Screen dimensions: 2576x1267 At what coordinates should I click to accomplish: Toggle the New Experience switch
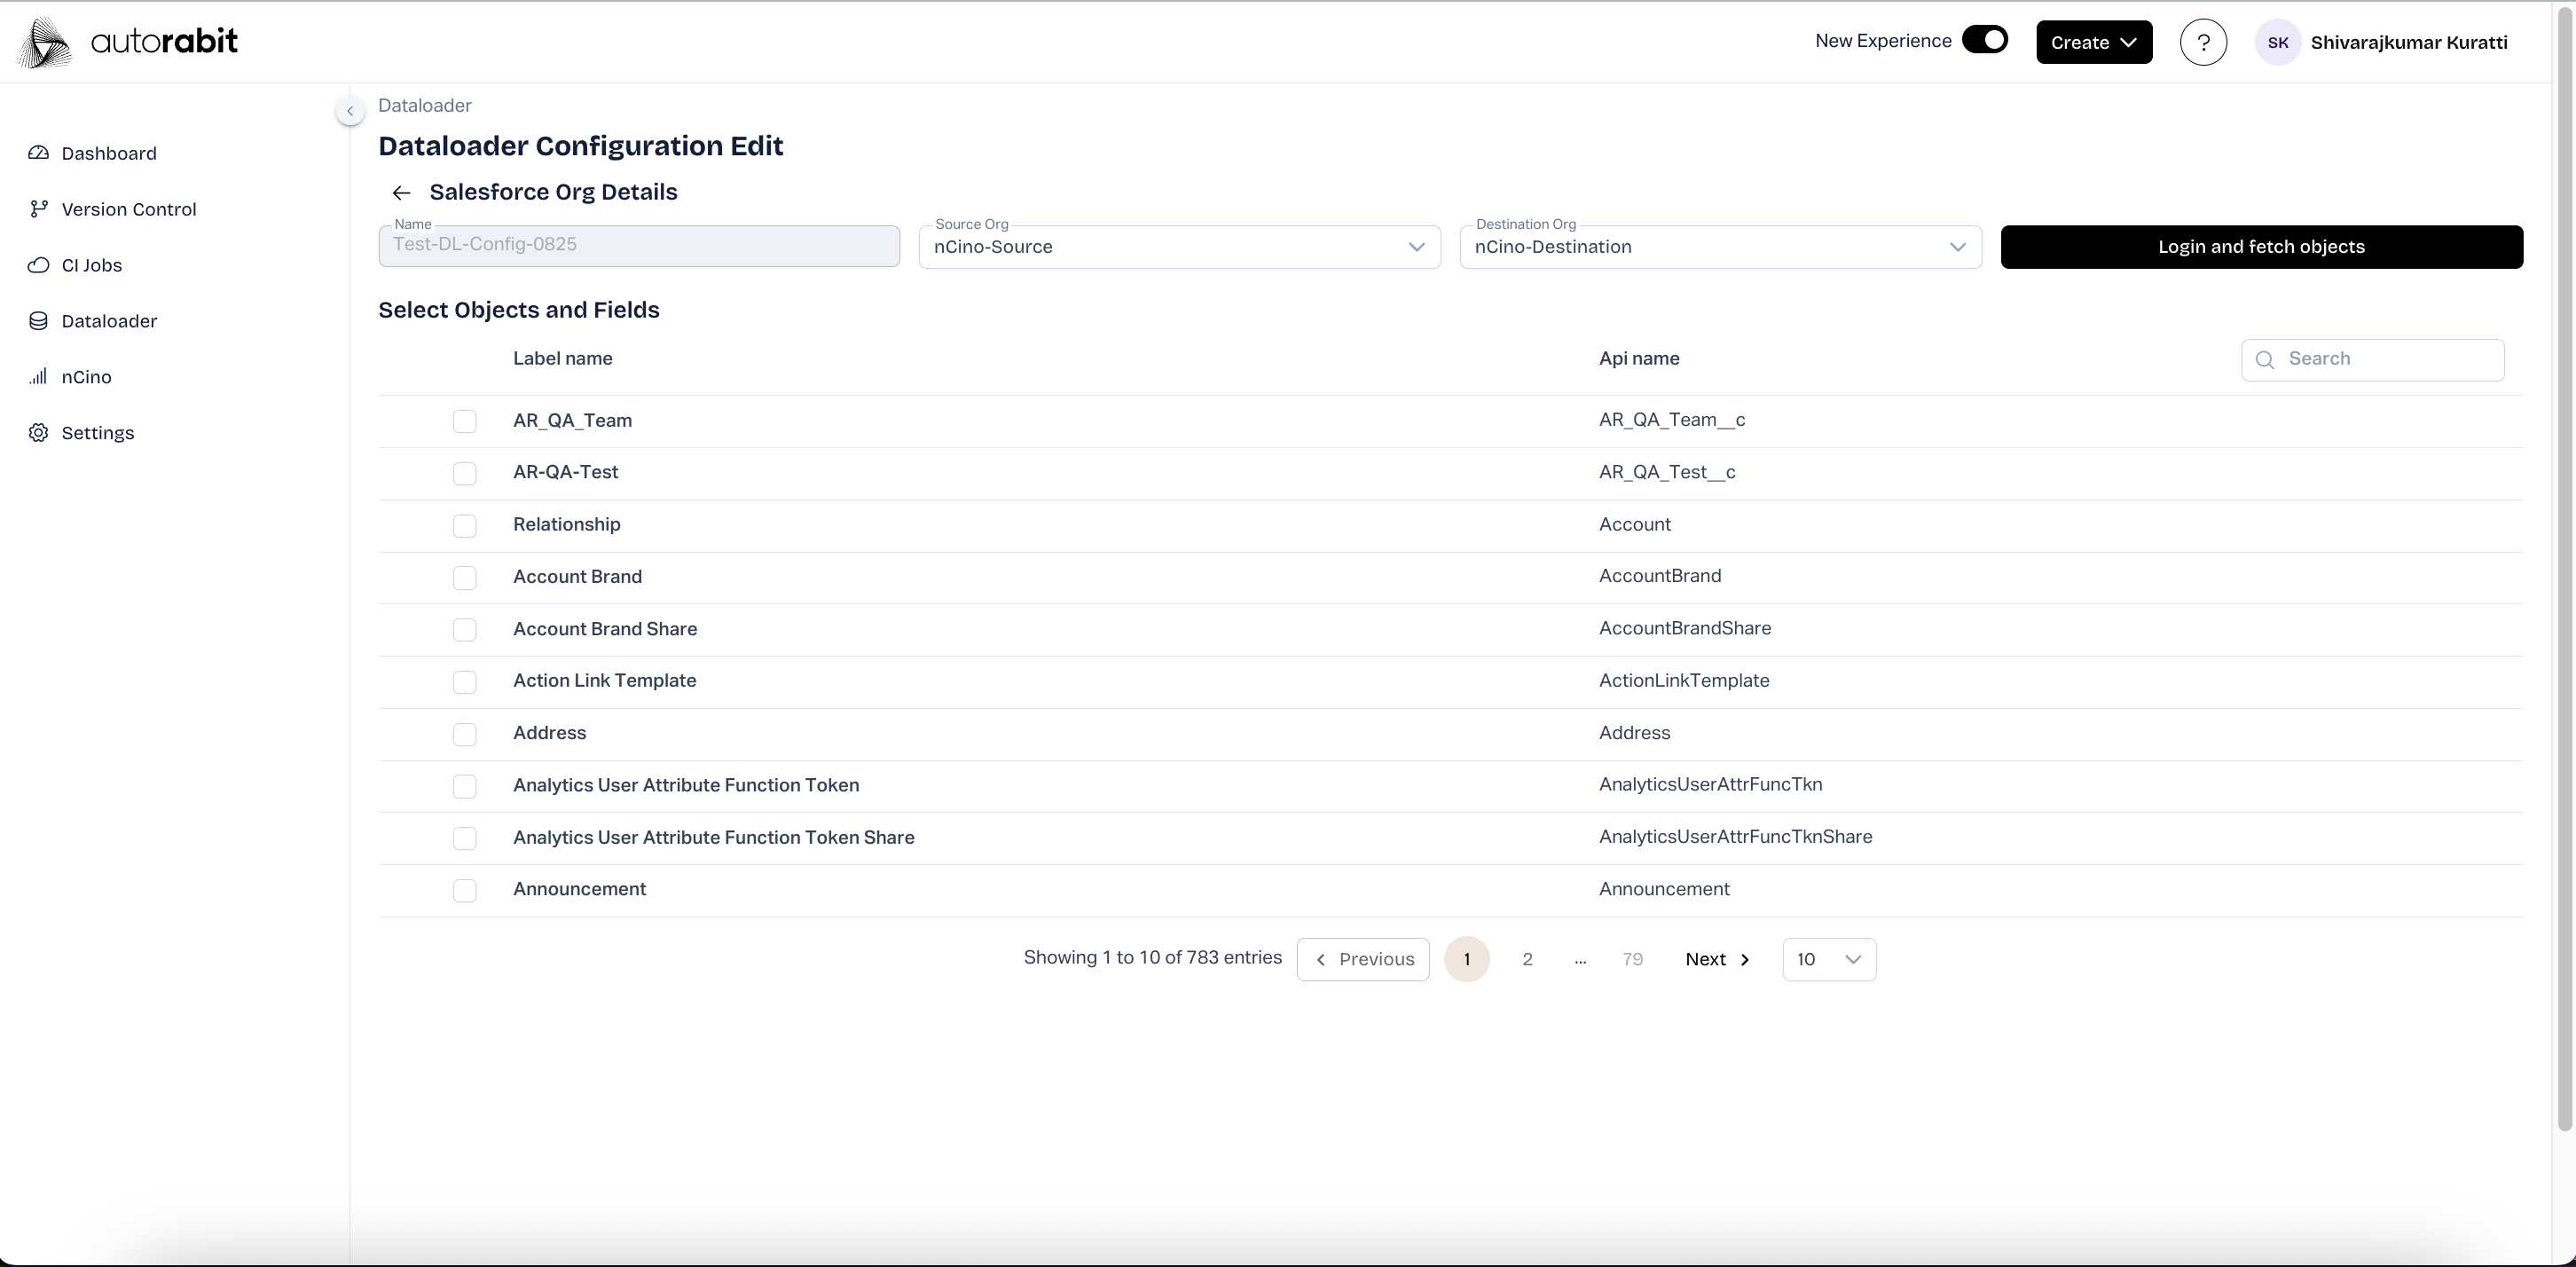[x=1985, y=40]
